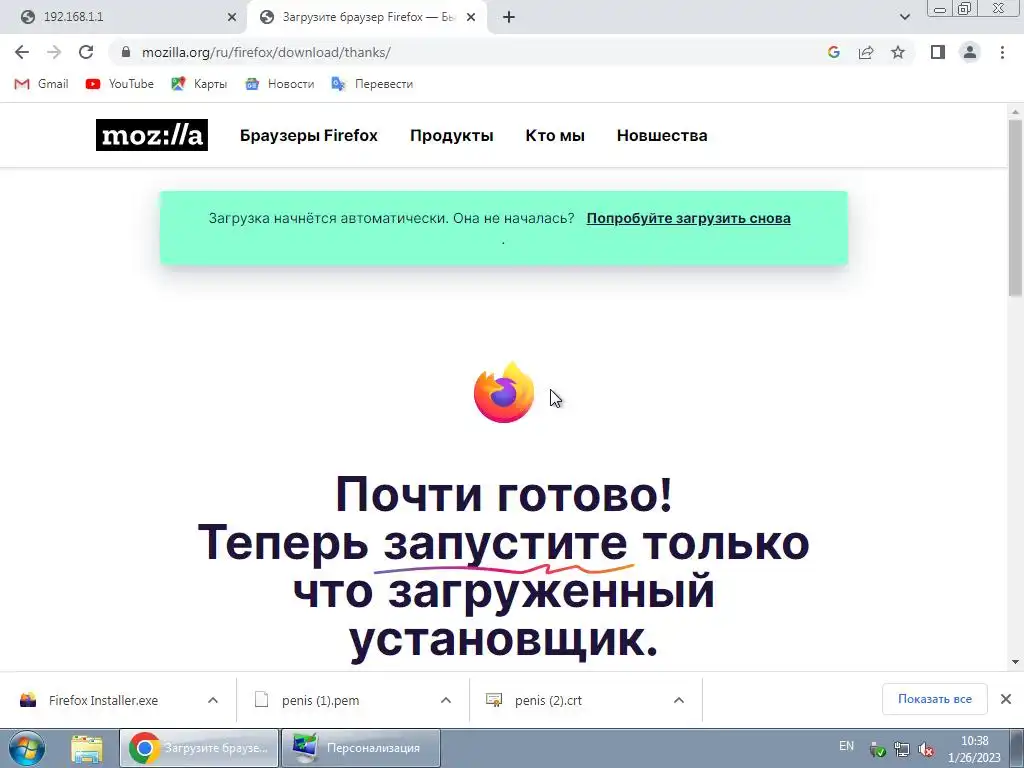Open the Gmail bookmark
The image size is (1024, 768).
click(41, 84)
